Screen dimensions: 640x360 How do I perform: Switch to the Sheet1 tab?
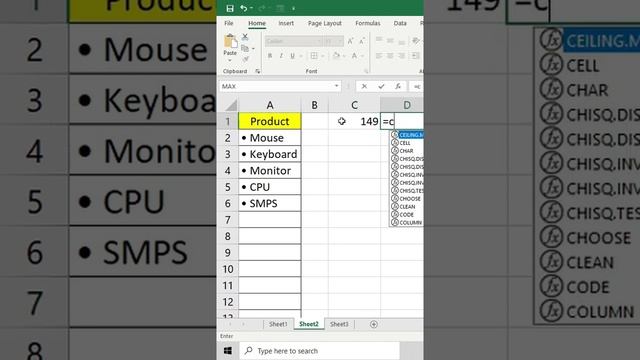coord(278,324)
